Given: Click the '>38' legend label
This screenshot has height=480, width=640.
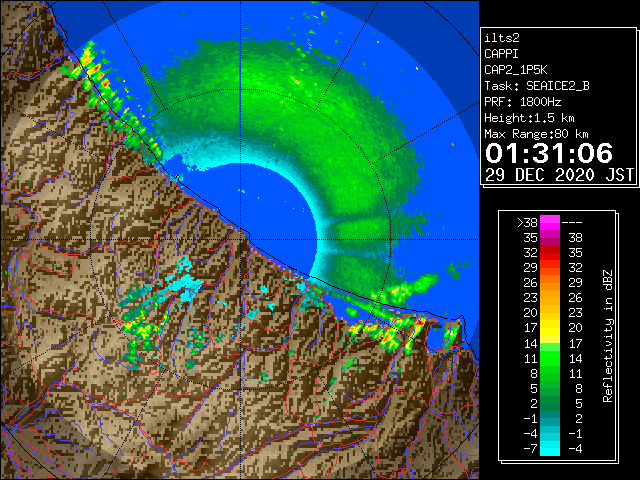Looking at the screenshot, I should [x=527, y=223].
